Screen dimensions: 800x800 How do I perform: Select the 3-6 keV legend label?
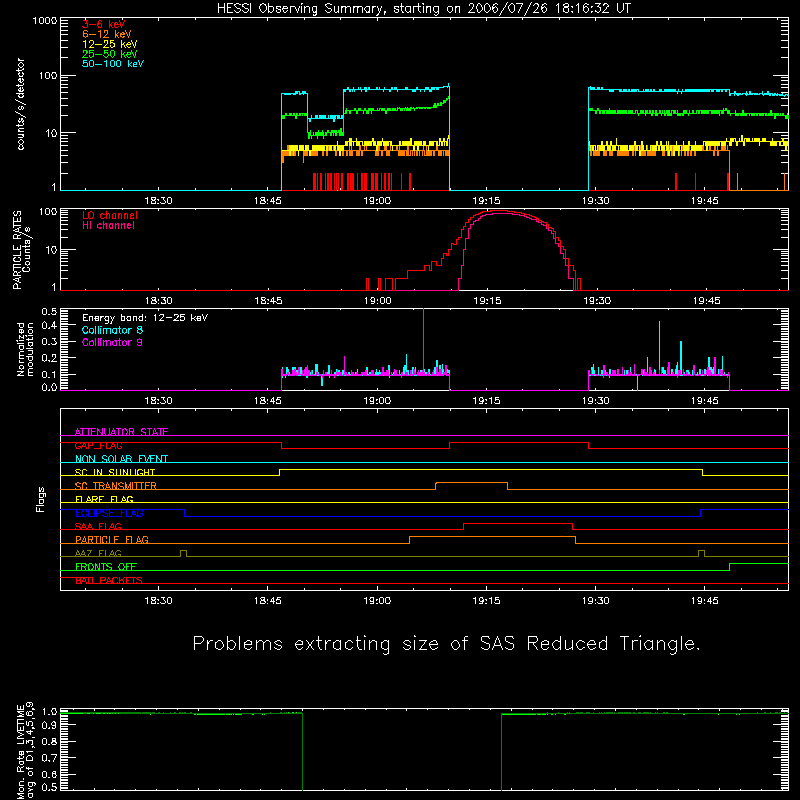(x=104, y=24)
